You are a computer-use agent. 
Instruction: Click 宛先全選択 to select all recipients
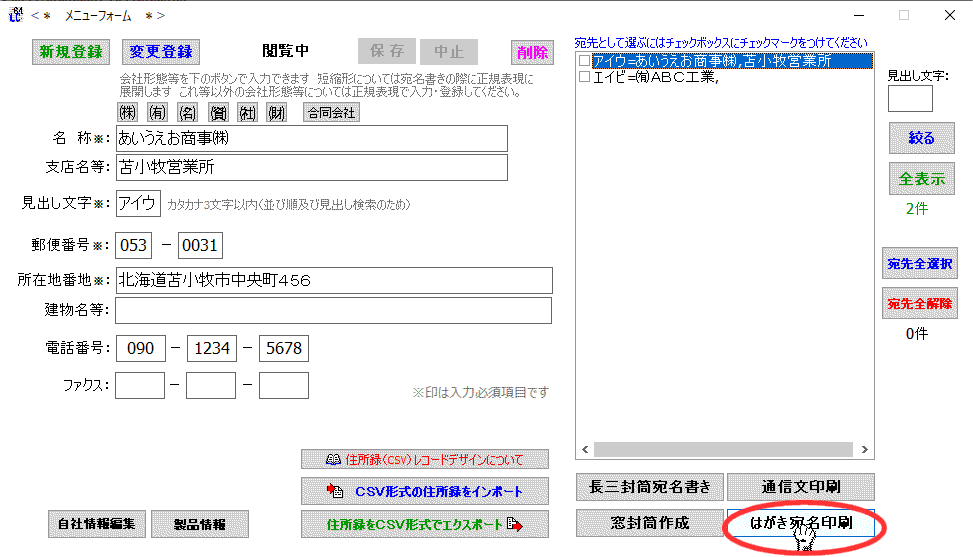pos(919,264)
